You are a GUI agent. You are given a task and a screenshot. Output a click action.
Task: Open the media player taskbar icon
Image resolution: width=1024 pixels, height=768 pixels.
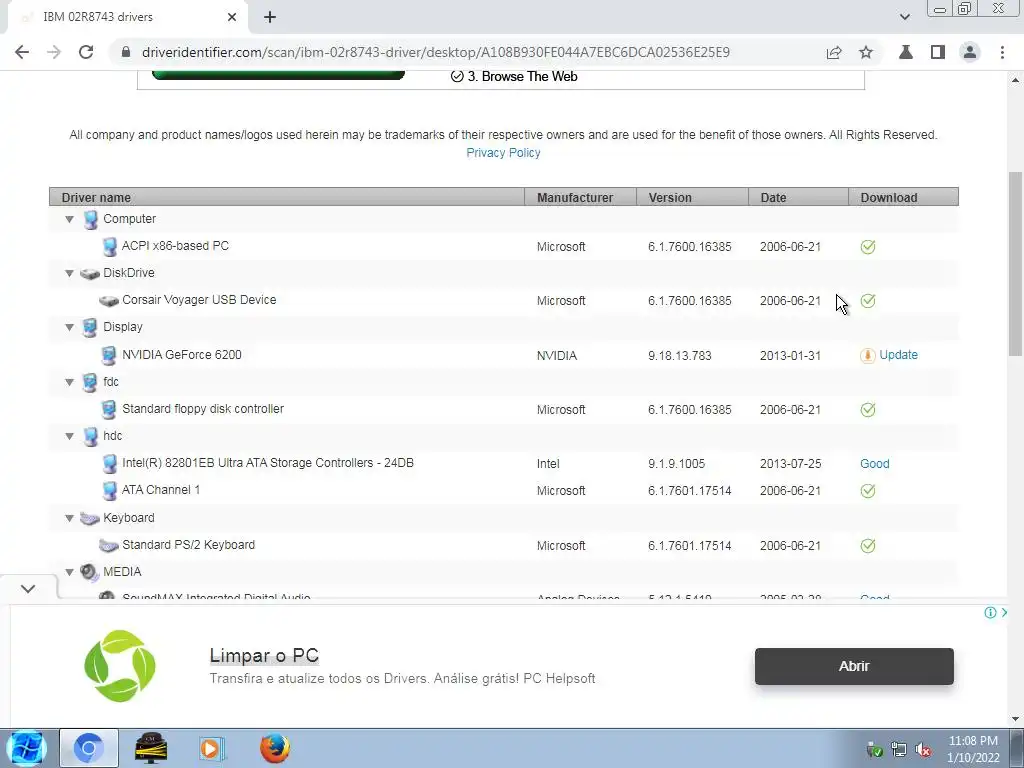click(x=212, y=748)
